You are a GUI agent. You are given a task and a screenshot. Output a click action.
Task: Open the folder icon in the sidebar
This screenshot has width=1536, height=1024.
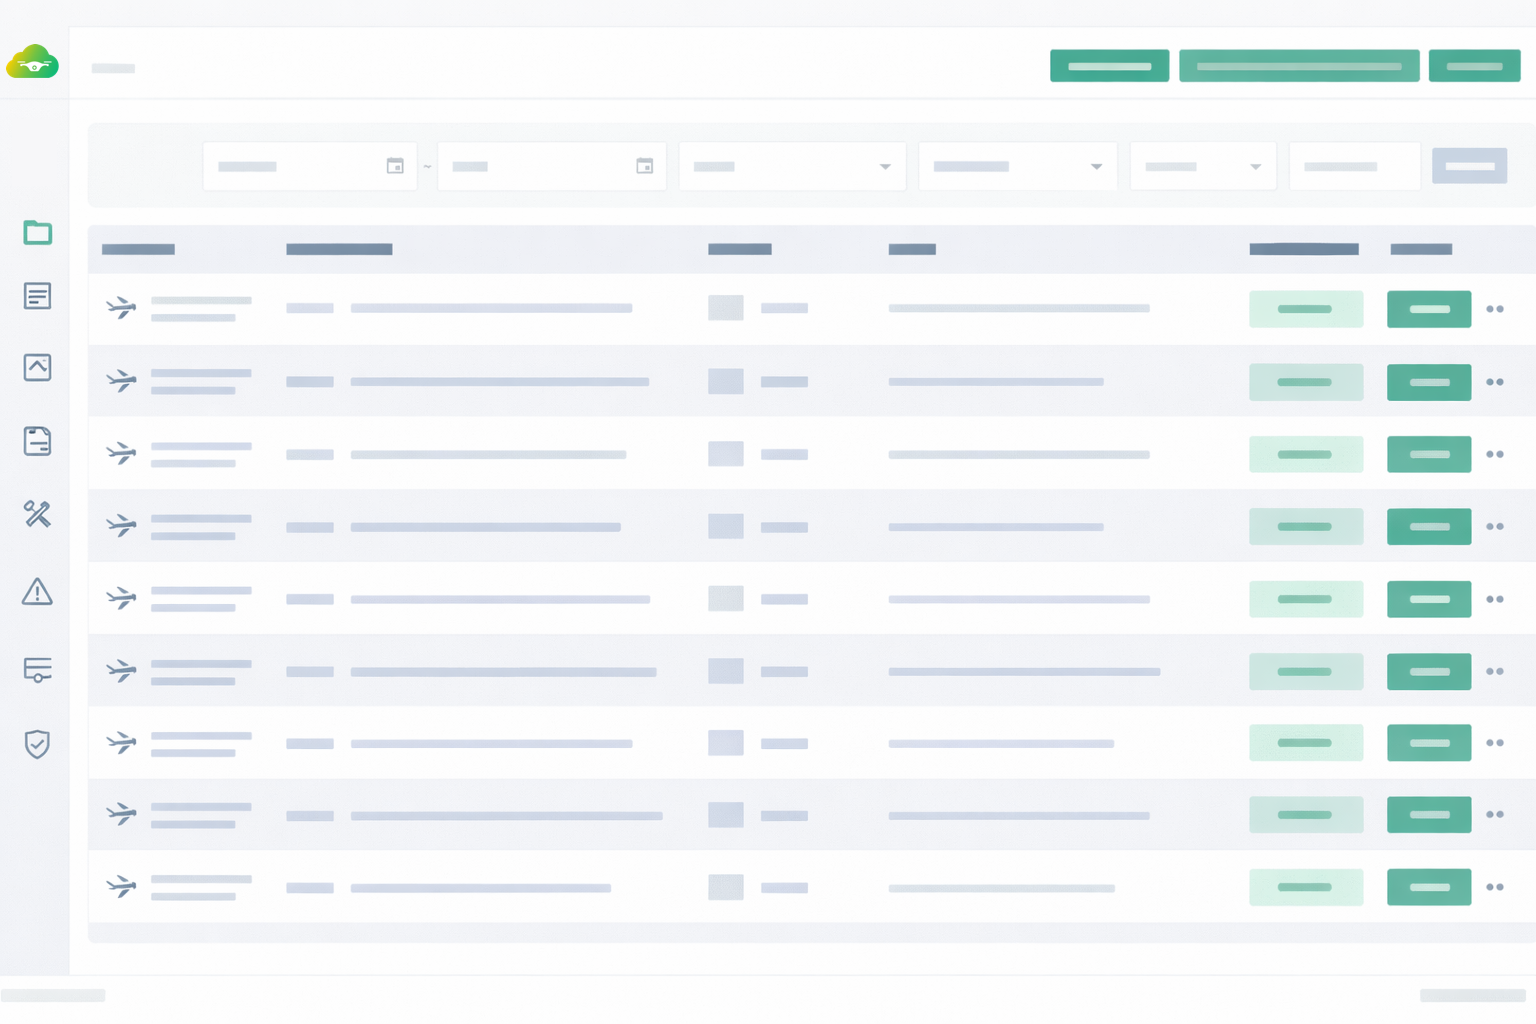tap(37, 233)
